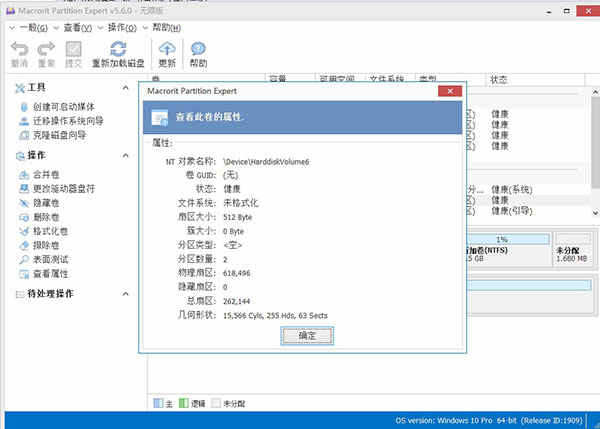The height and width of the screenshot is (429, 600).
Task: Click the Tools section wrench icon
Action: [20, 88]
